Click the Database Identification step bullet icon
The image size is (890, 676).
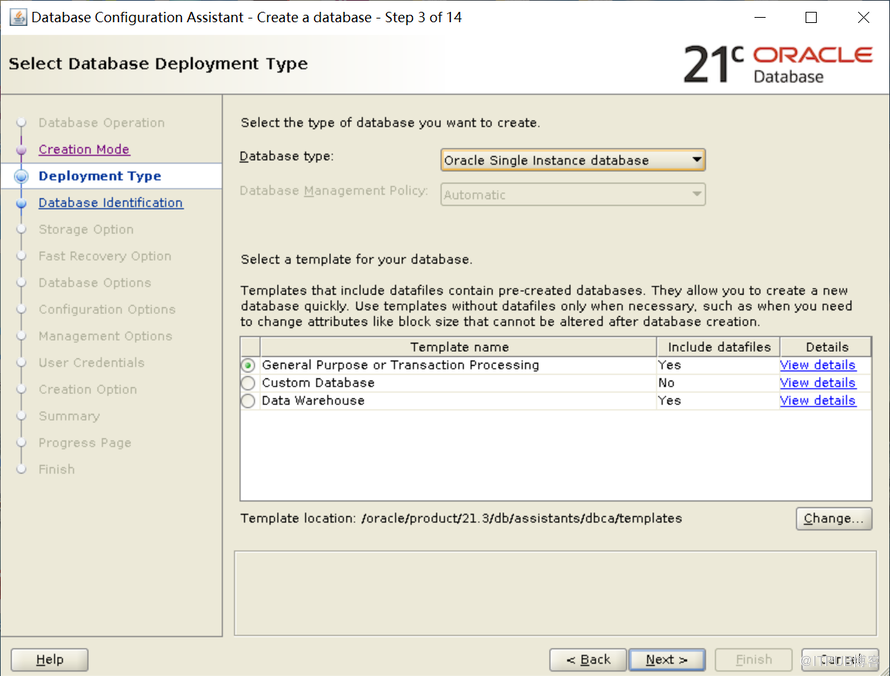(21, 203)
